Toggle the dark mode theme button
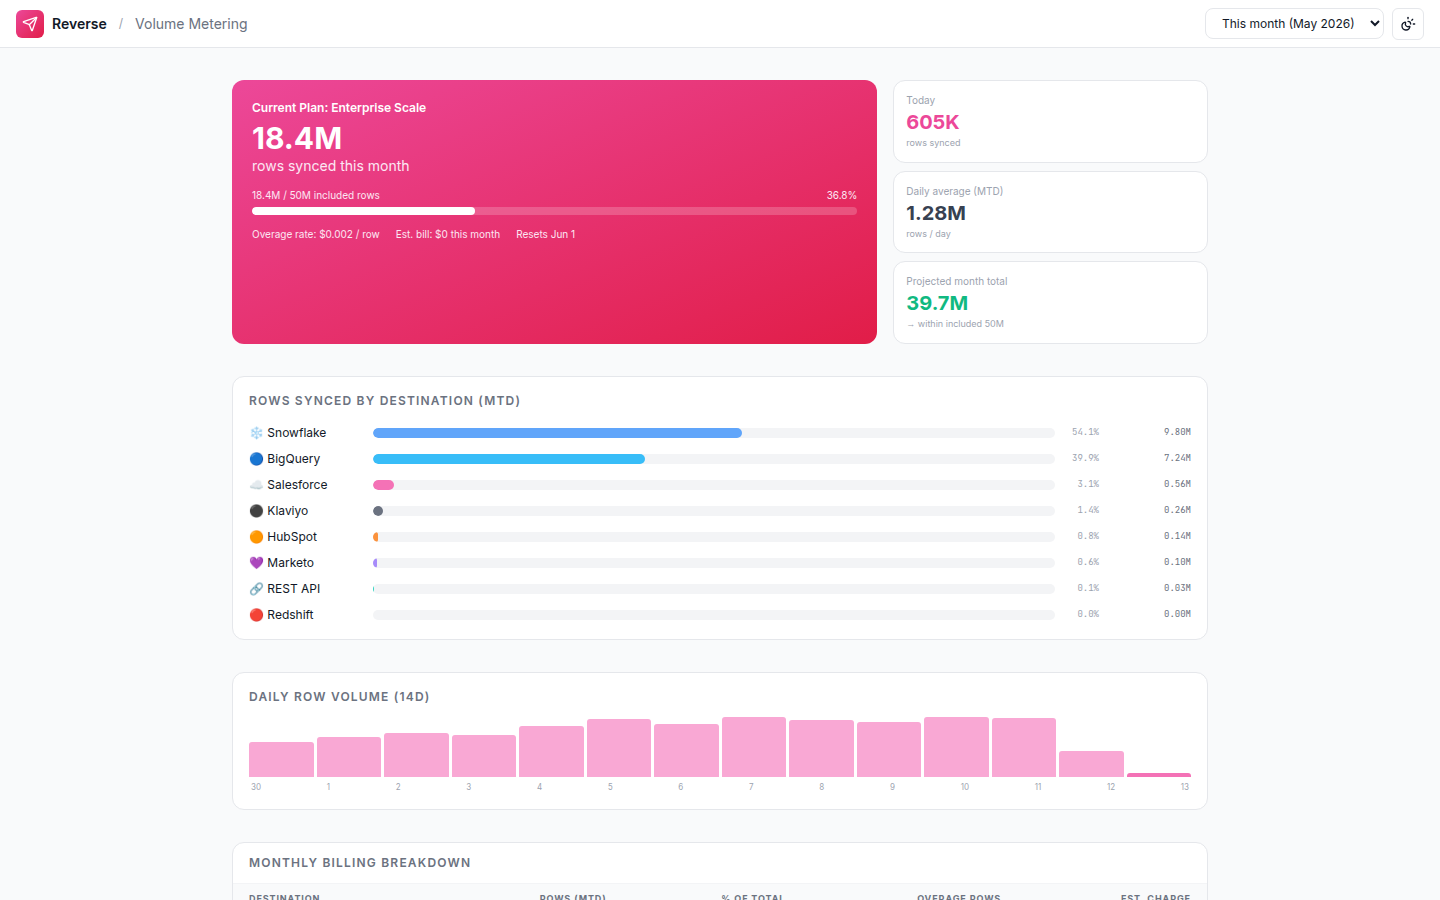 coord(1408,24)
